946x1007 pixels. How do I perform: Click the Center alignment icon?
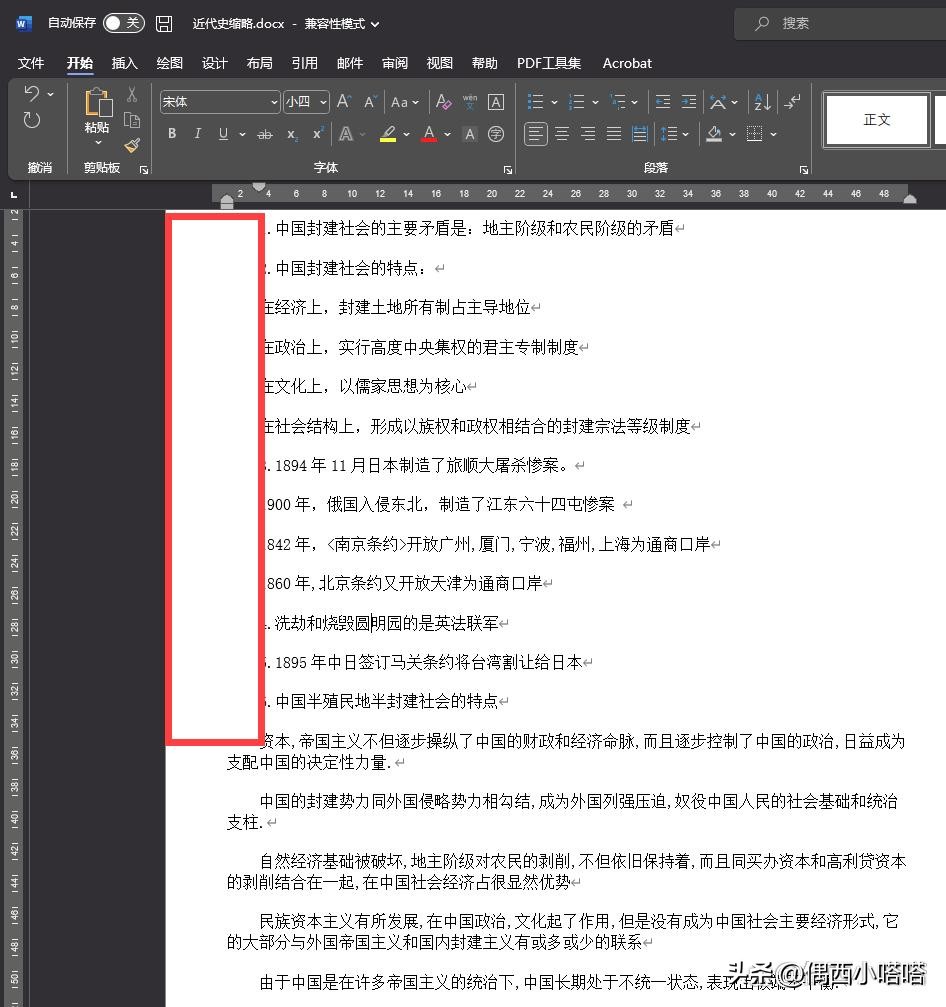[x=562, y=134]
